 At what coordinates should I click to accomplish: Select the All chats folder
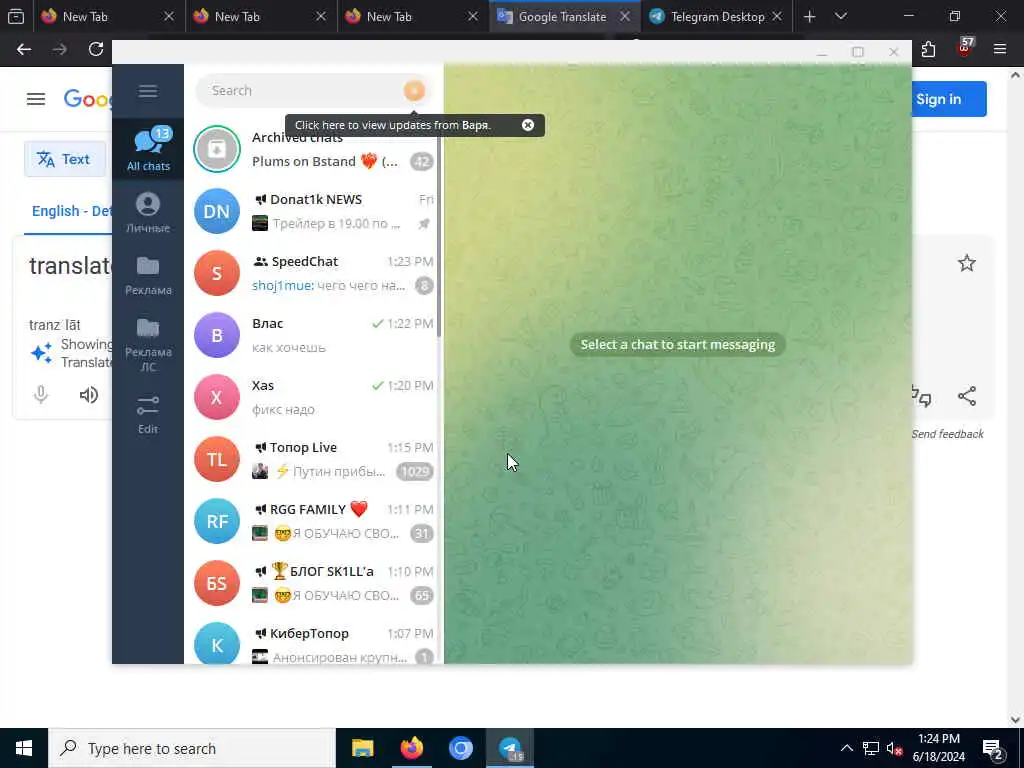click(x=148, y=150)
